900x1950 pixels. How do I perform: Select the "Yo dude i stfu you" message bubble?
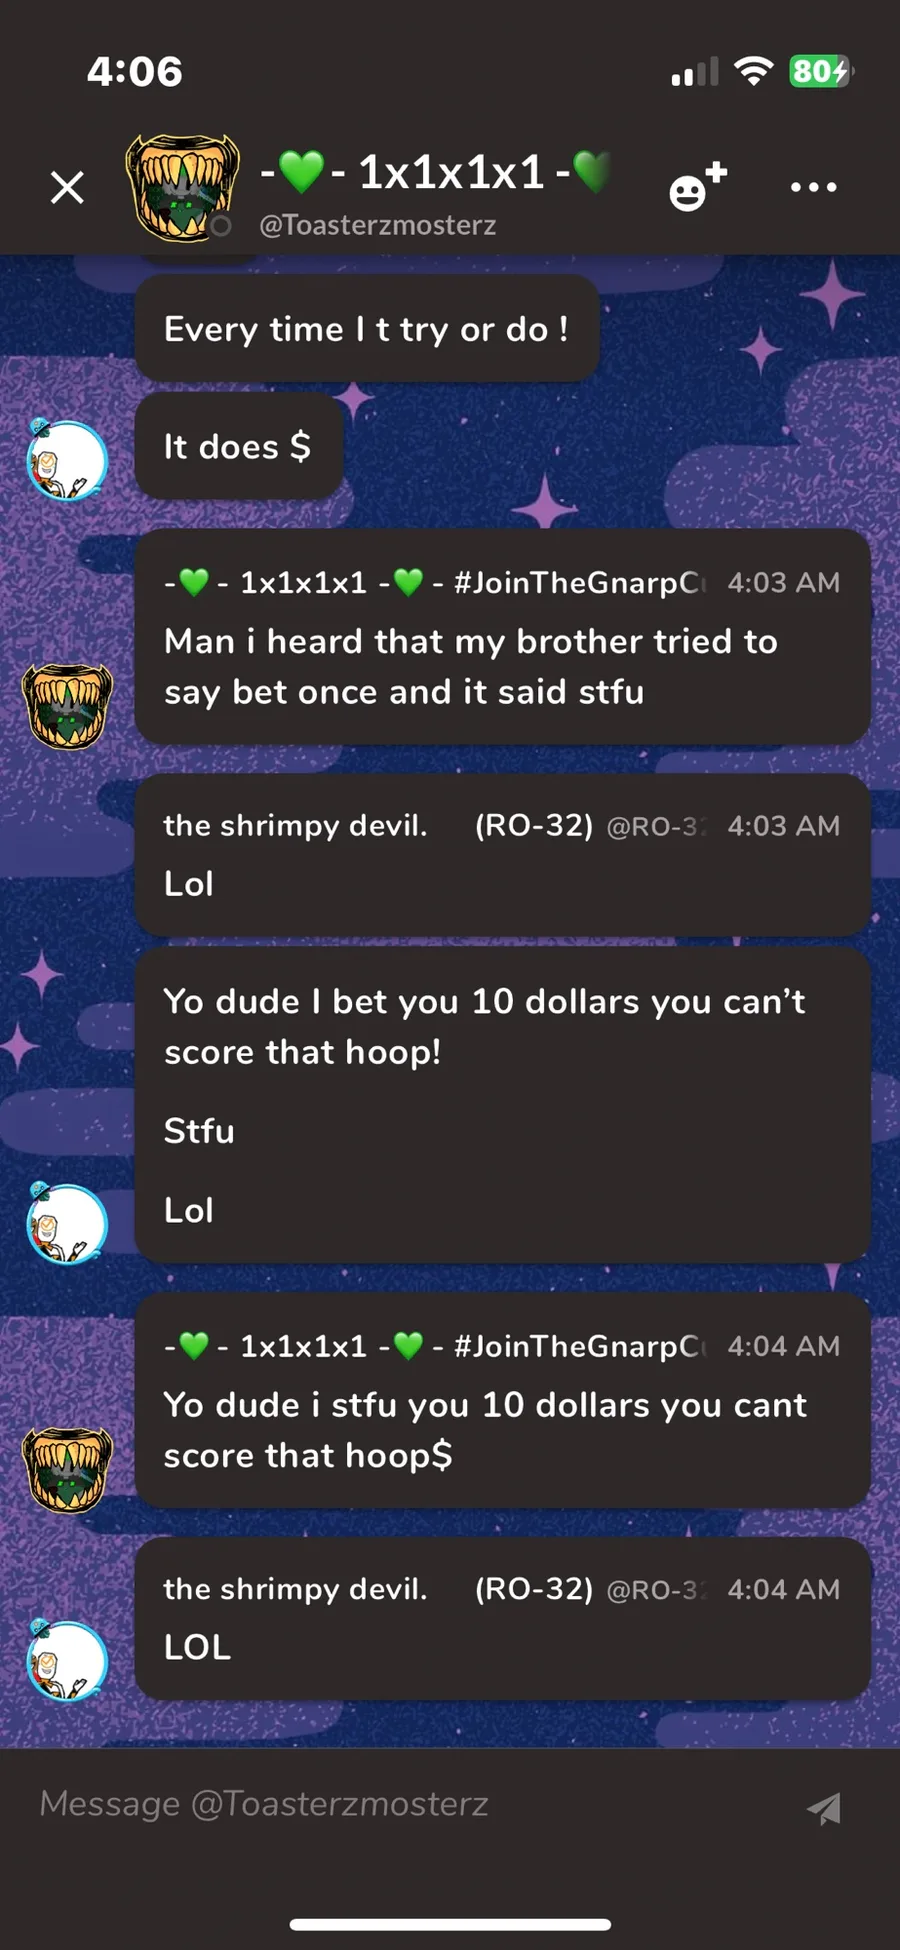coord(502,1399)
